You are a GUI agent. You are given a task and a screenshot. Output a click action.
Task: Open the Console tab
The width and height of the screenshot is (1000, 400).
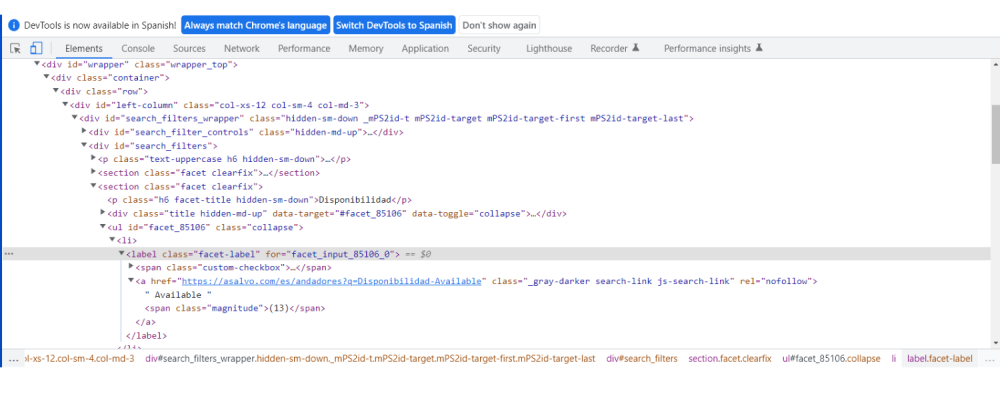pos(138,48)
